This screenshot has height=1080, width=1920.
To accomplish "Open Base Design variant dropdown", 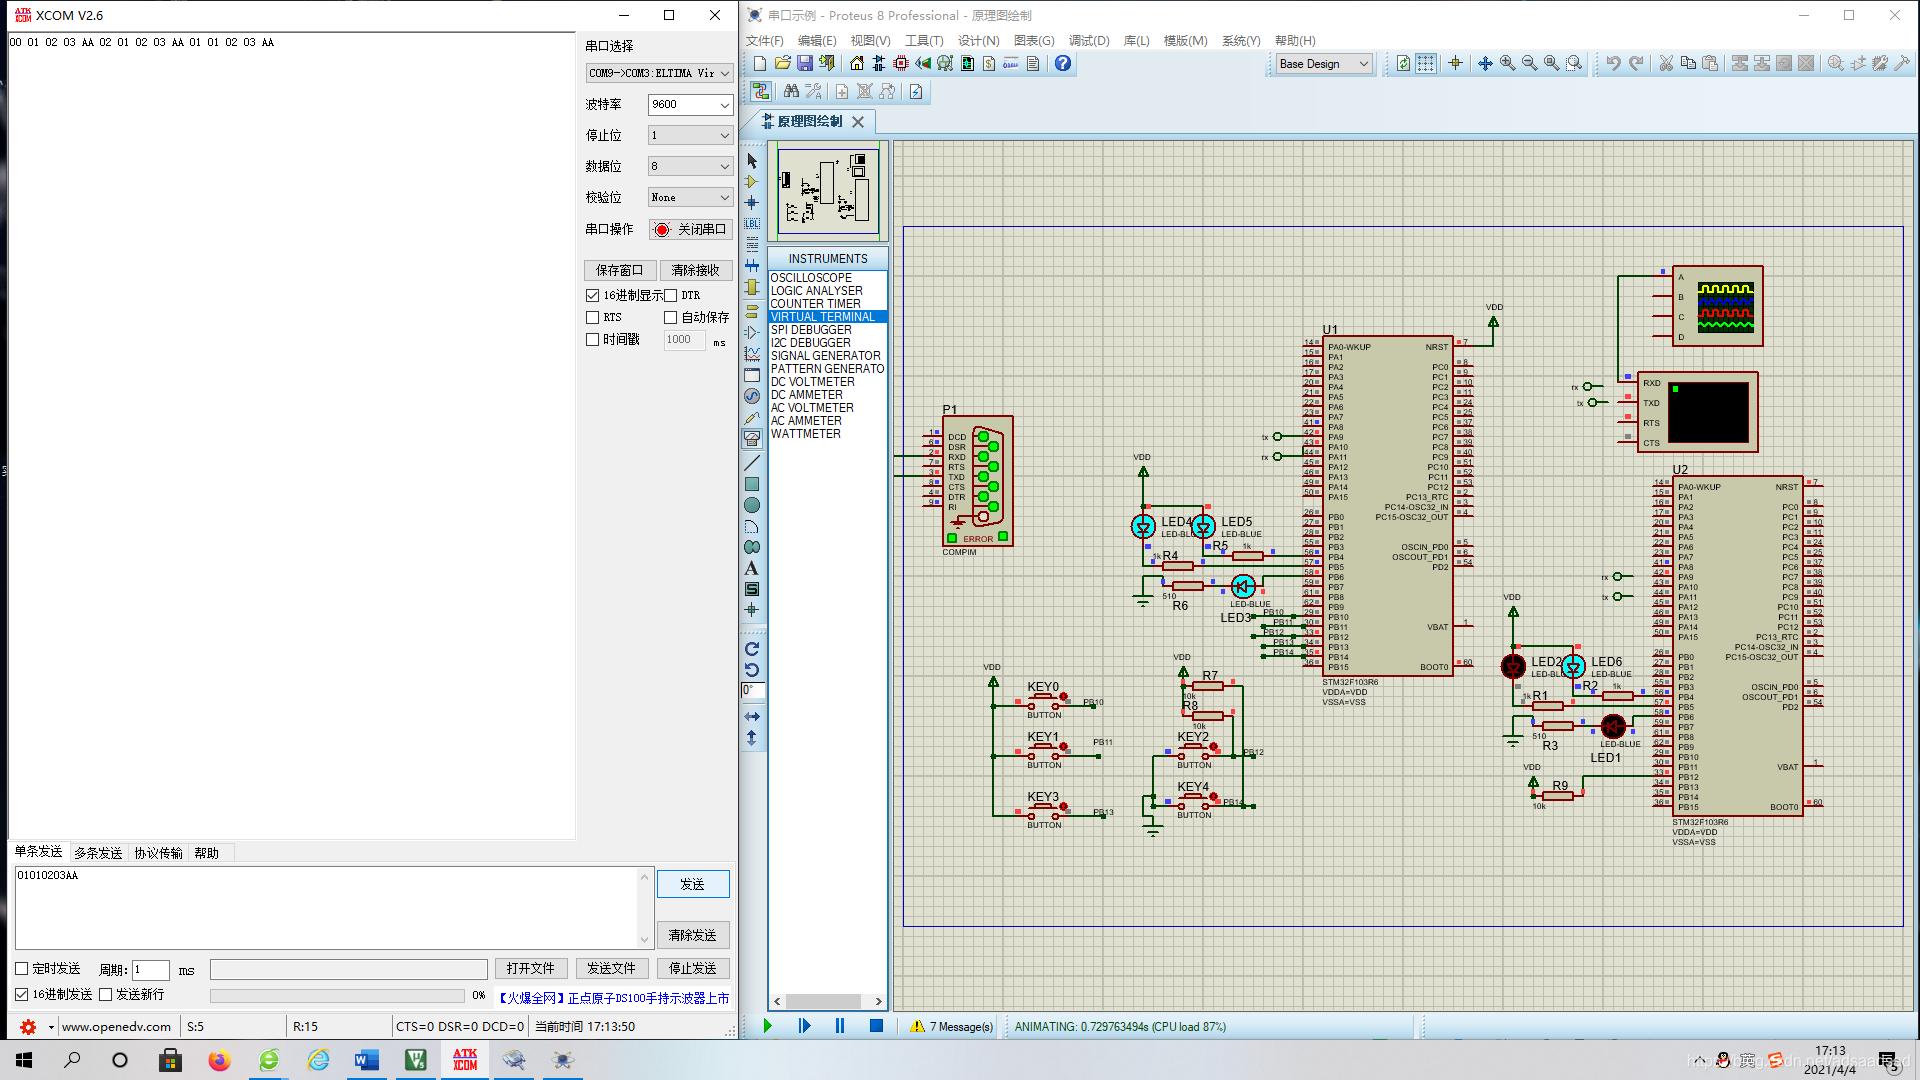I will tap(1324, 64).
